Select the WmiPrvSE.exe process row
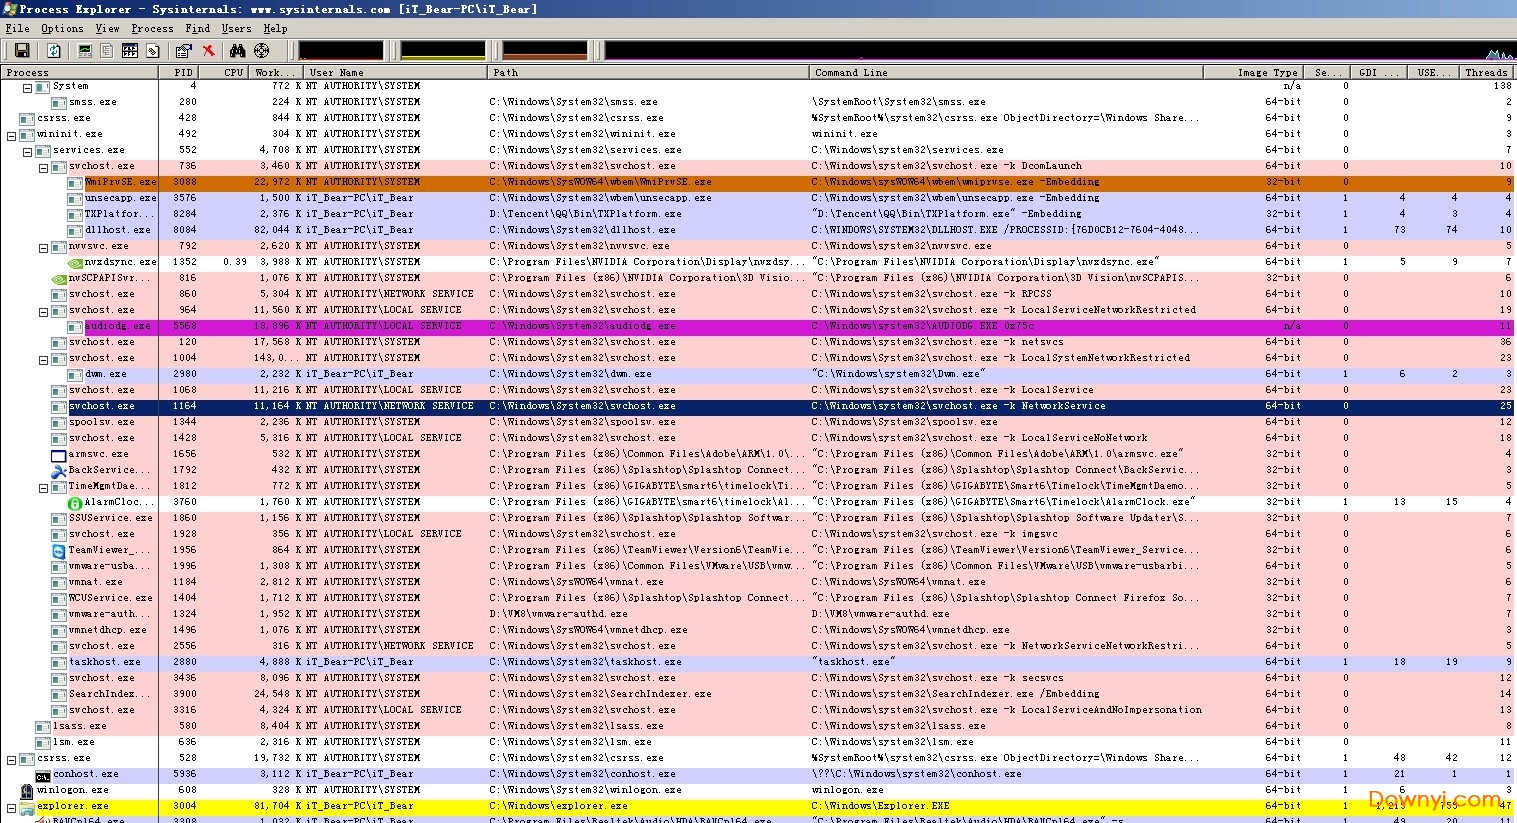Screen dimensions: 1517x823 tap(120, 182)
